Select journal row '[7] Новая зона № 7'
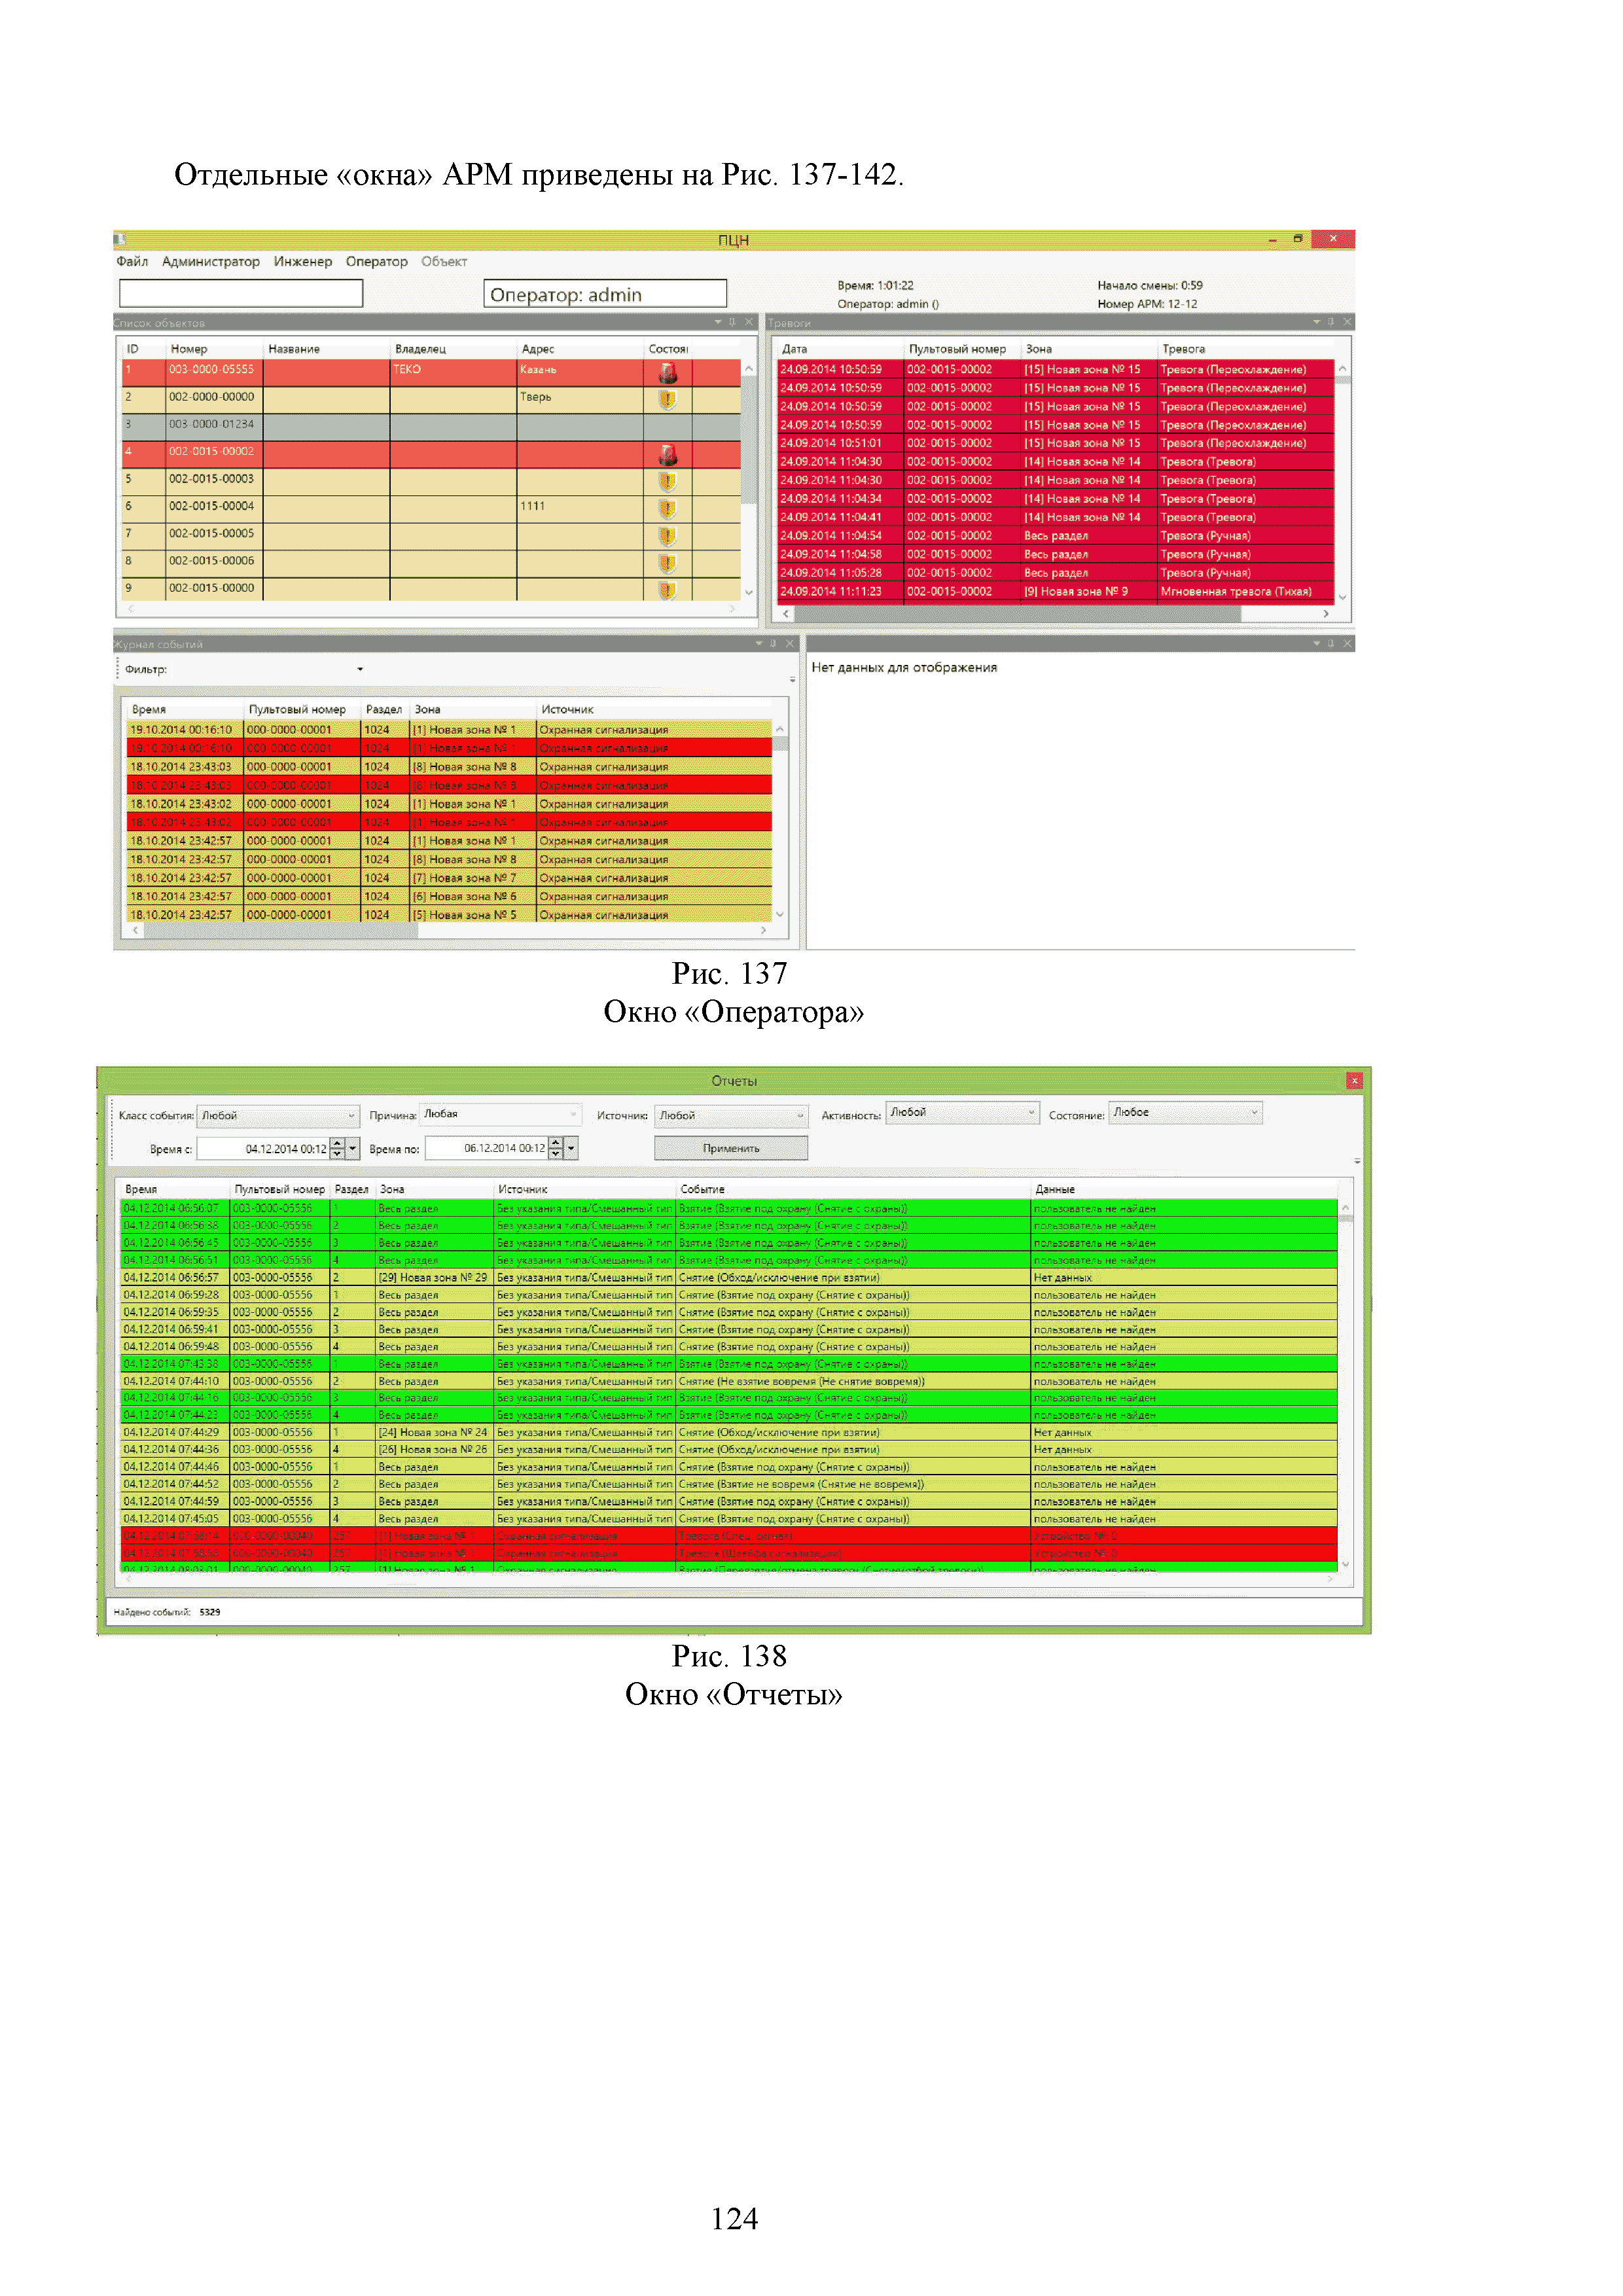This screenshot has height=2296, width=1623. 449,878
